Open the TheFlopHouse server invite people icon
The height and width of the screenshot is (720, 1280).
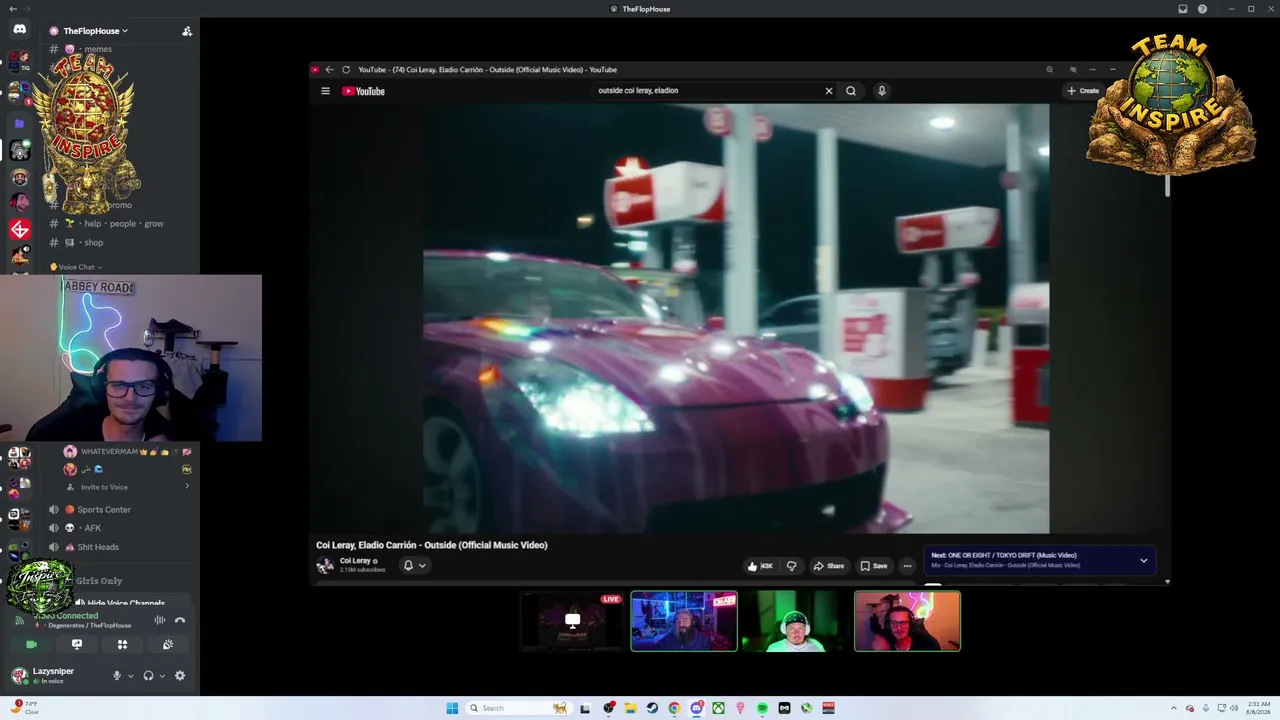tap(187, 31)
